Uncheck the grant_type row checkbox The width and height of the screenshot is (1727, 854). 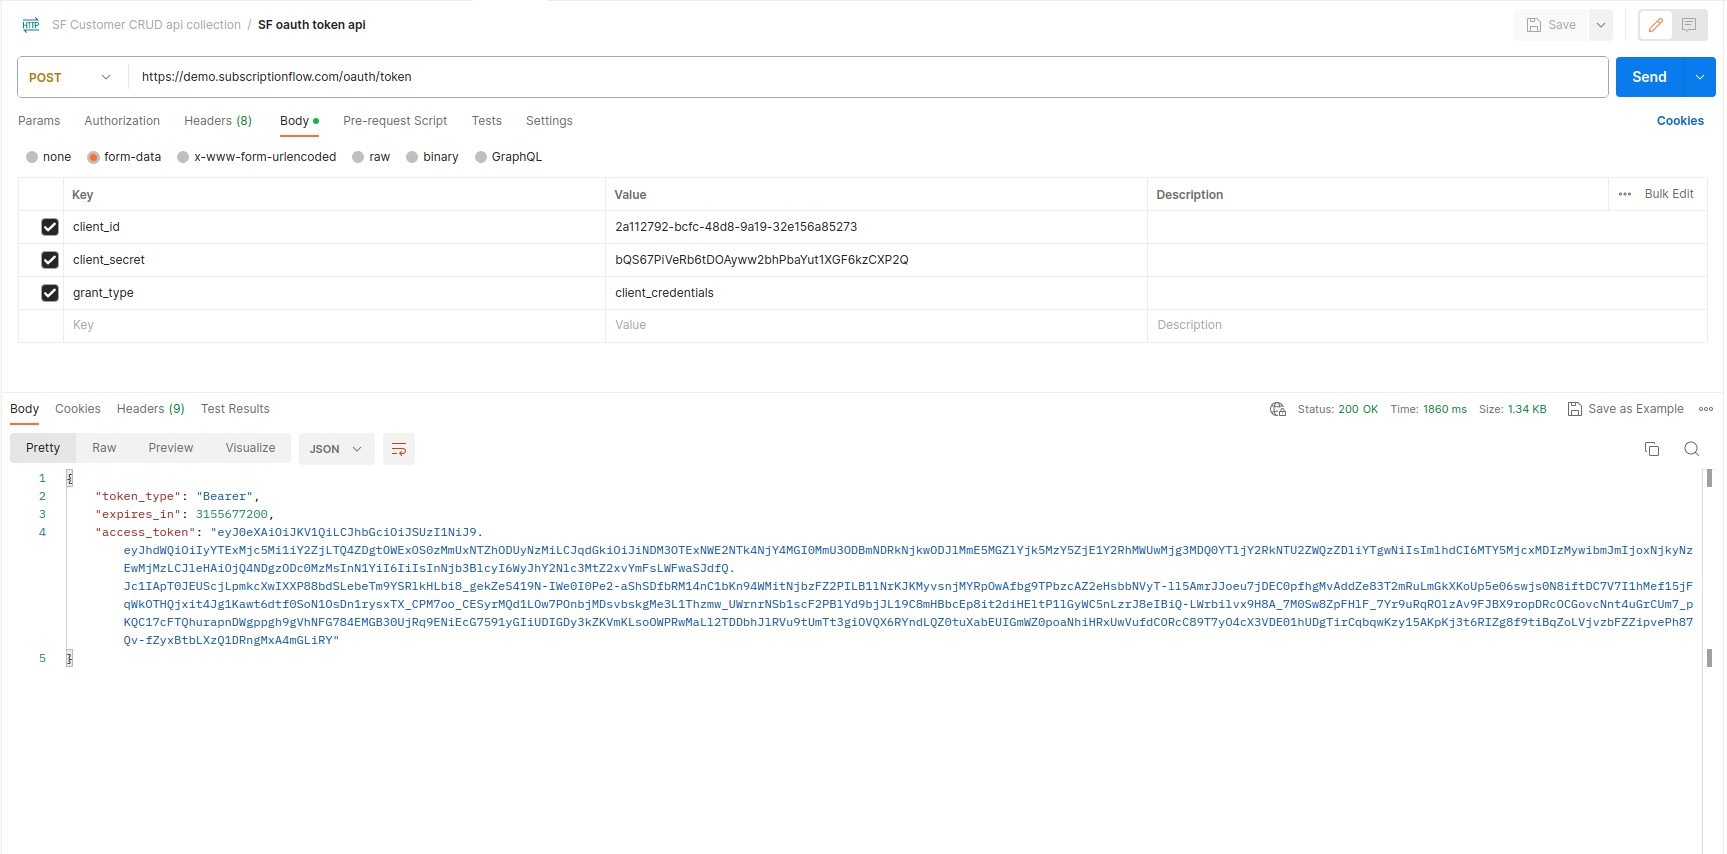tap(50, 293)
